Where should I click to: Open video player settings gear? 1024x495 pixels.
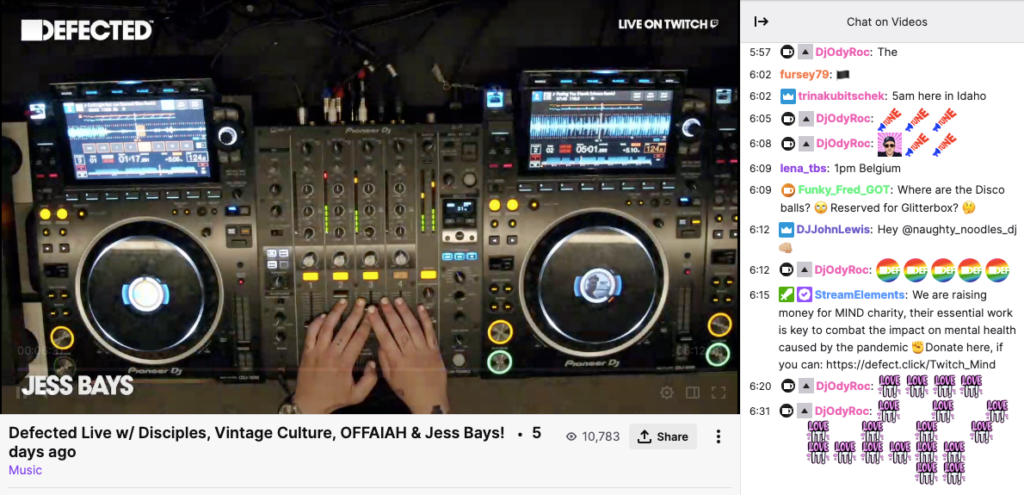coord(667,393)
